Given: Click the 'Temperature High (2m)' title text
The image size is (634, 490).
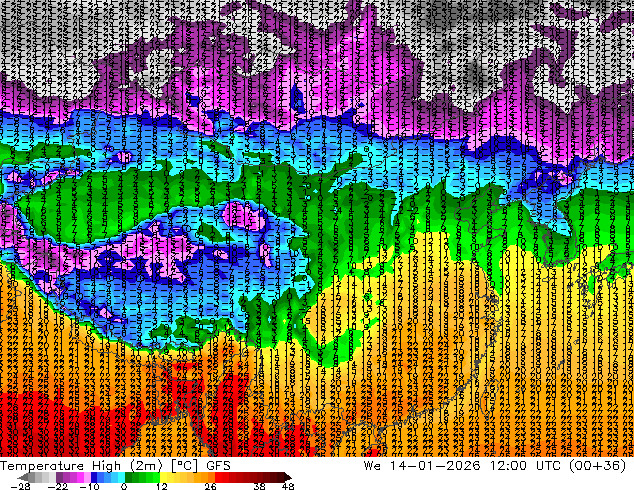Looking at the screenshot, I should point(81,466).
